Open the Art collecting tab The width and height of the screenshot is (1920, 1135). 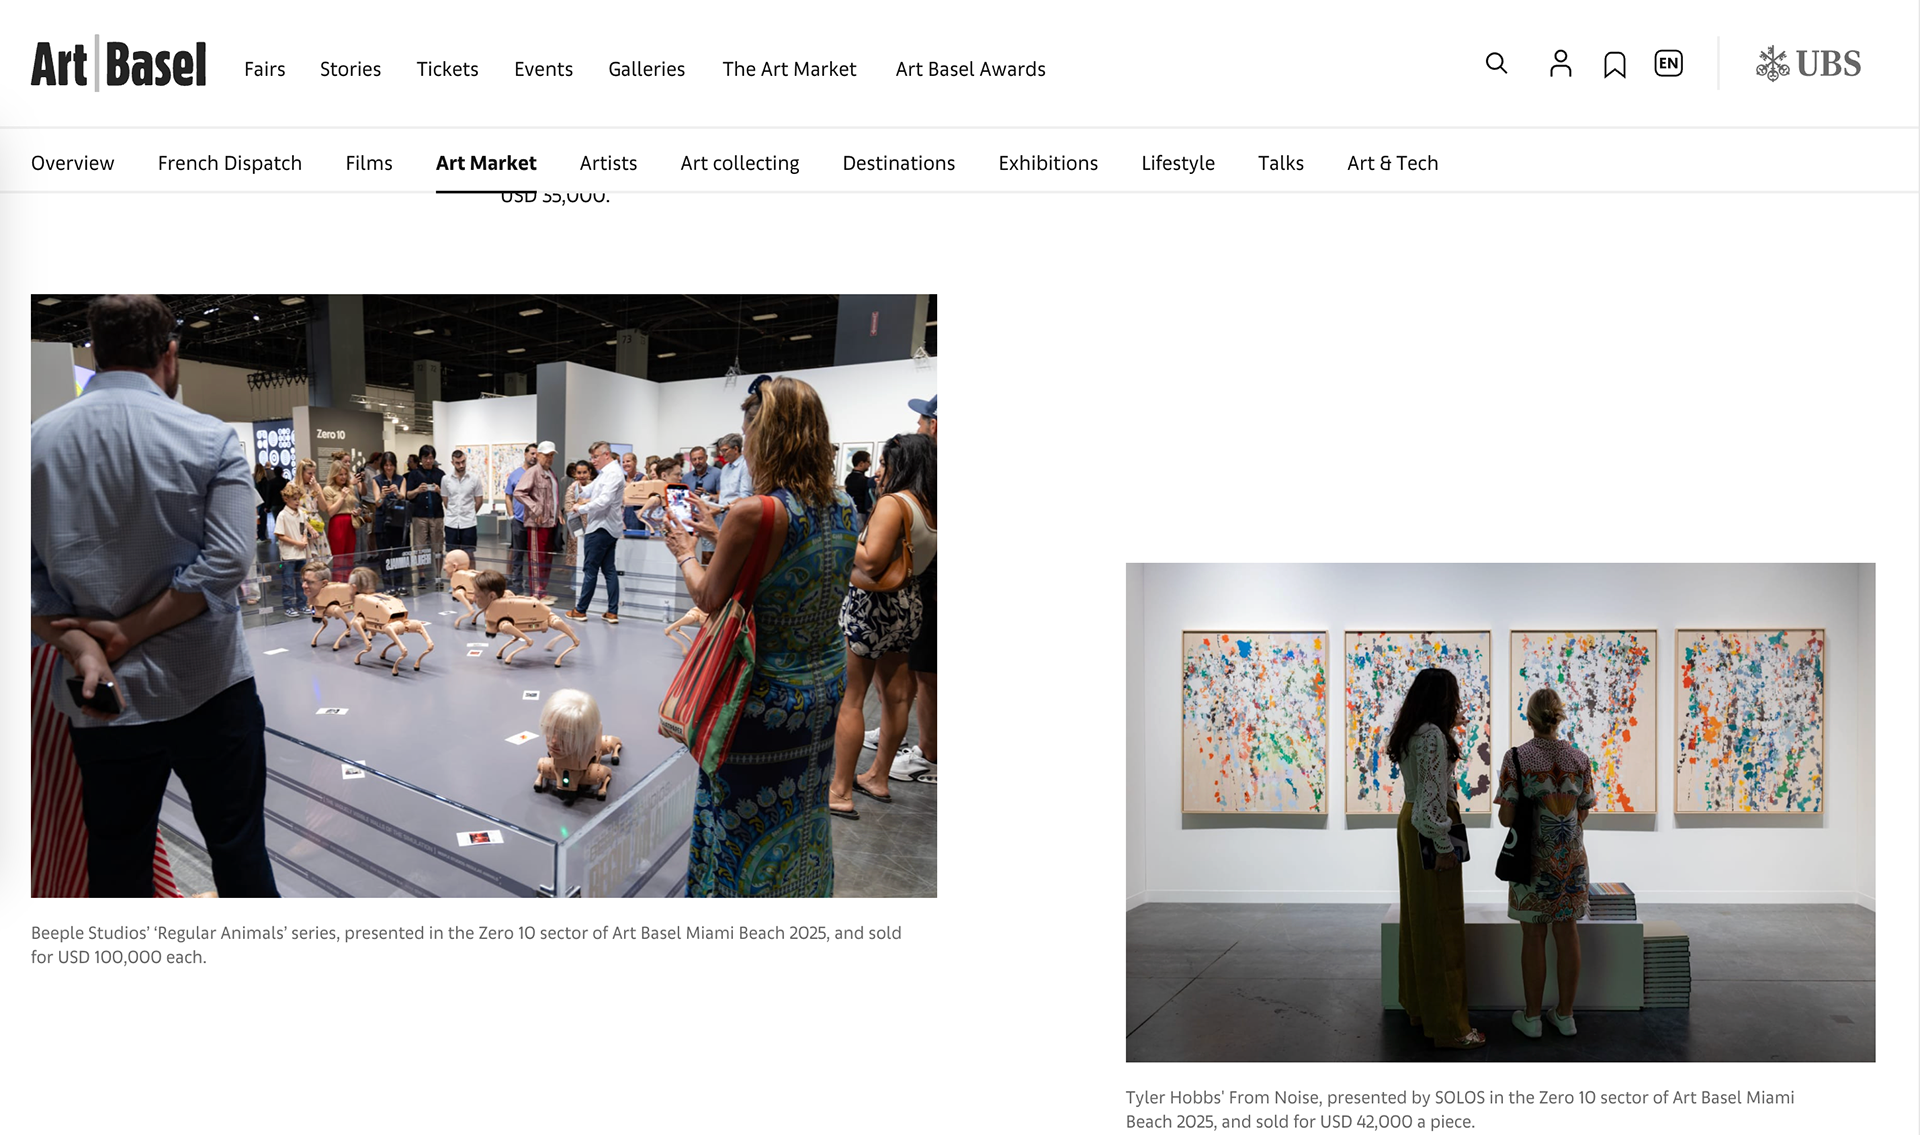[740, 163]
